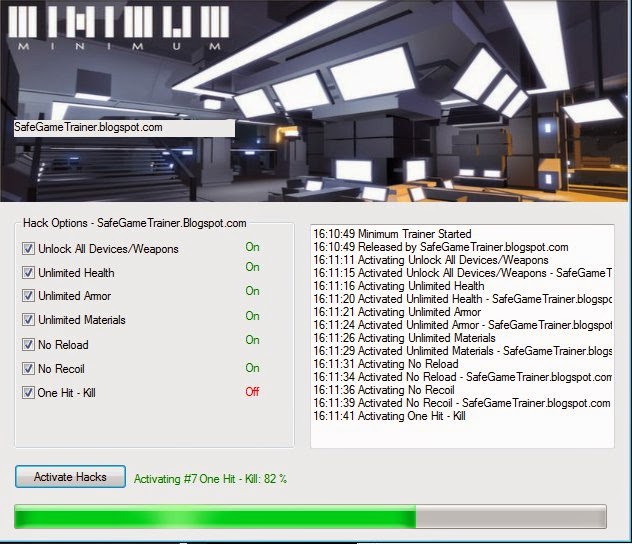
Task: Select the 16:11:24 Activated Unlimited Armor line
Action: (462, 324)
